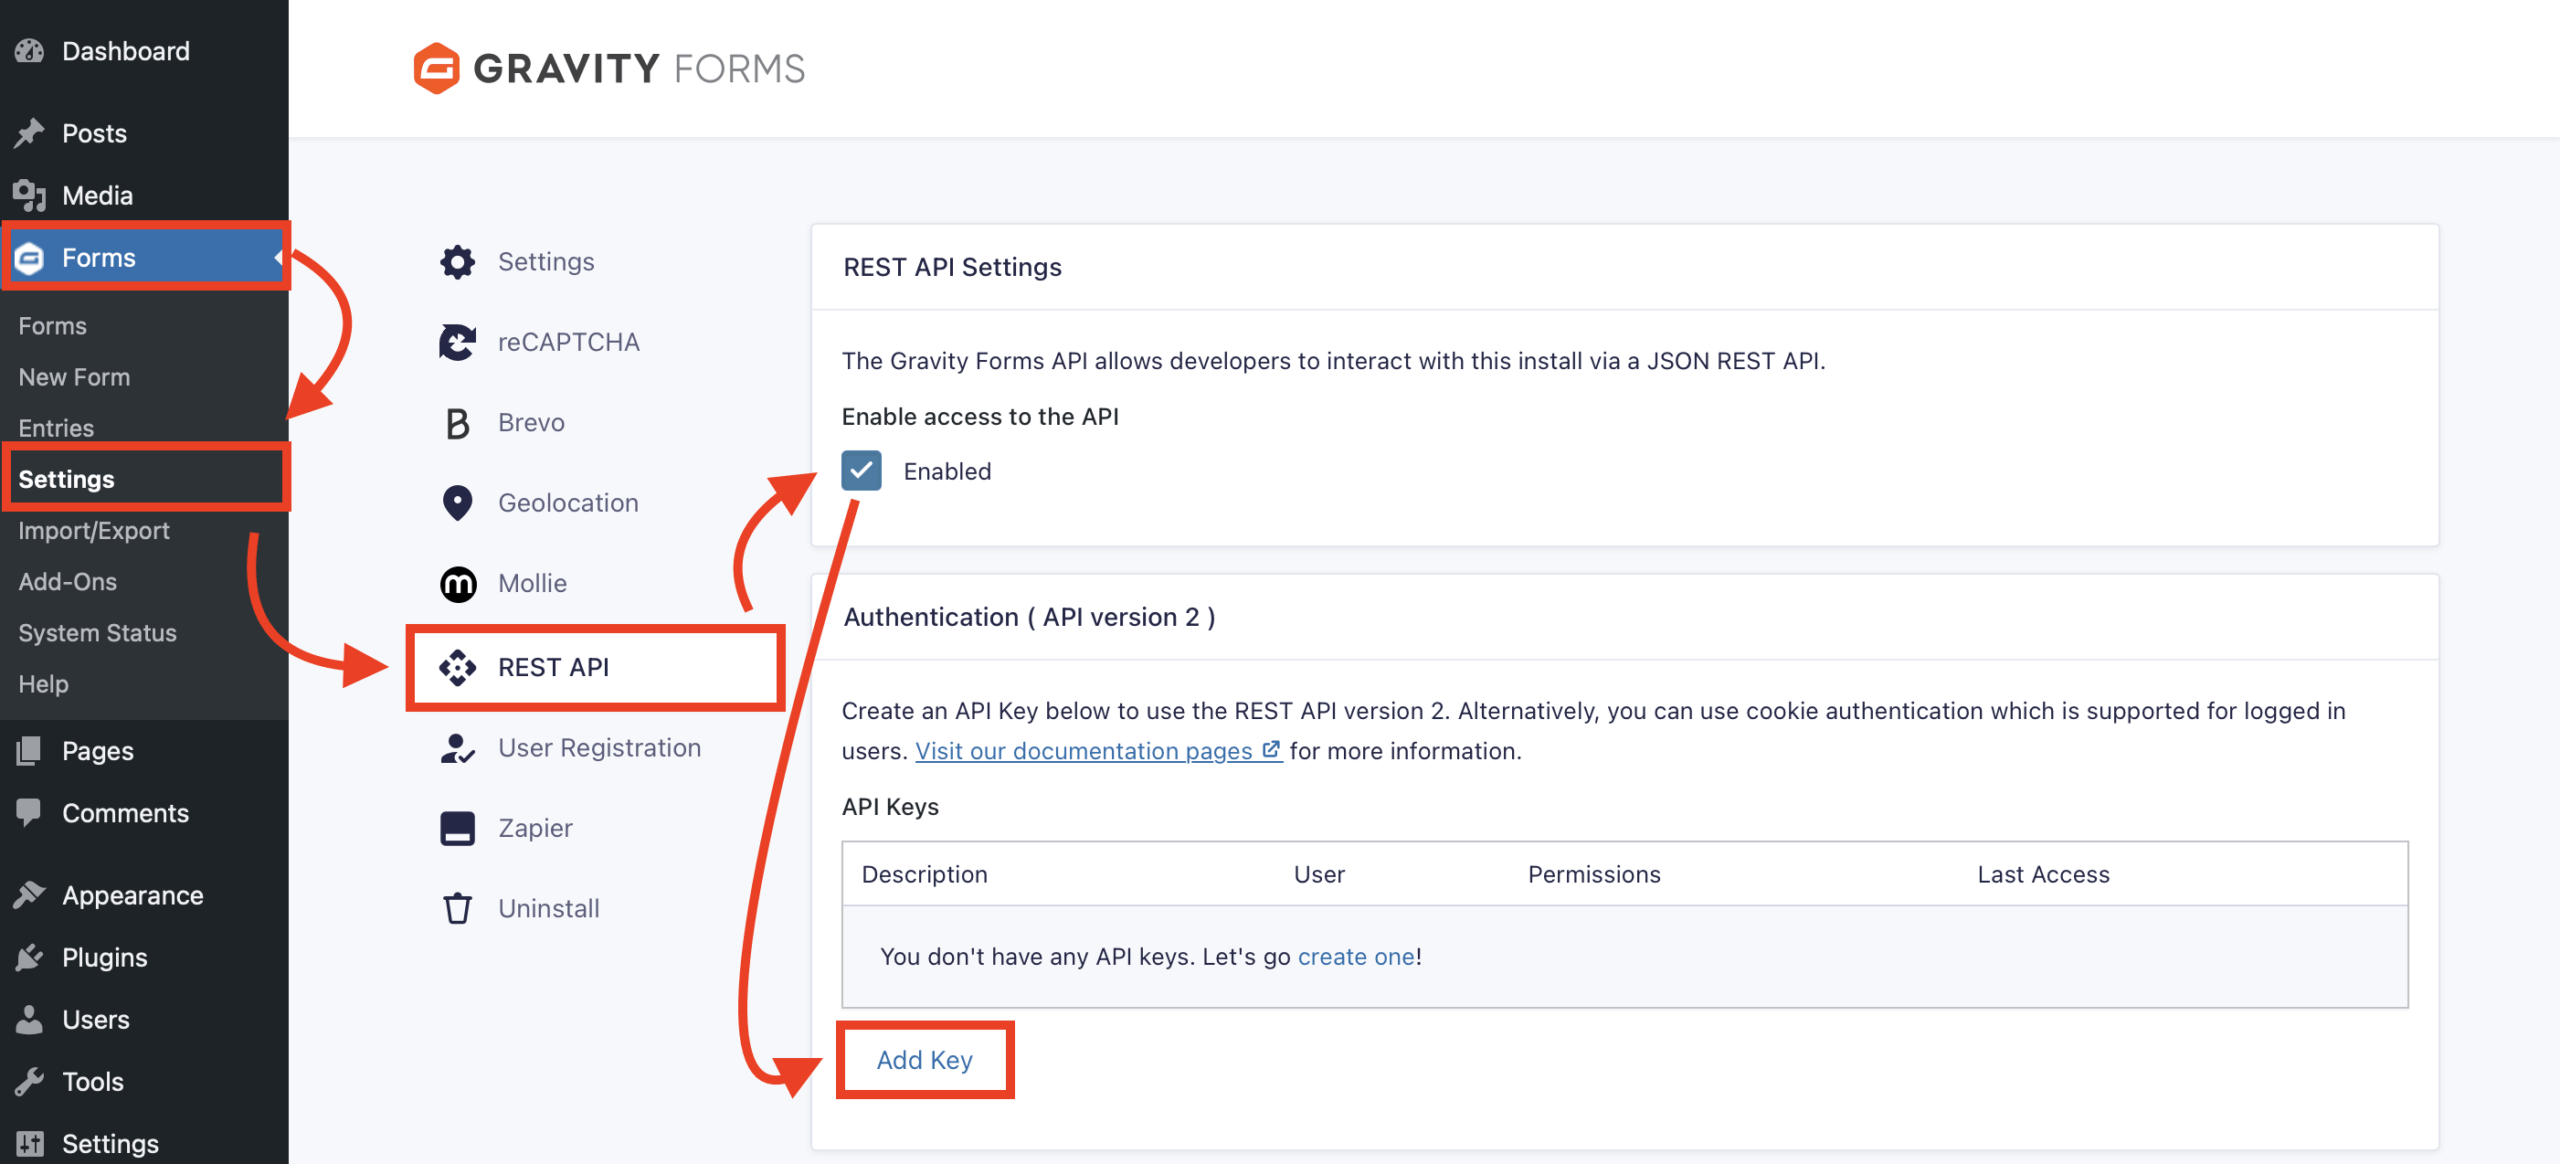Open Plugins in WordPress sidebar

coord(104,958)
